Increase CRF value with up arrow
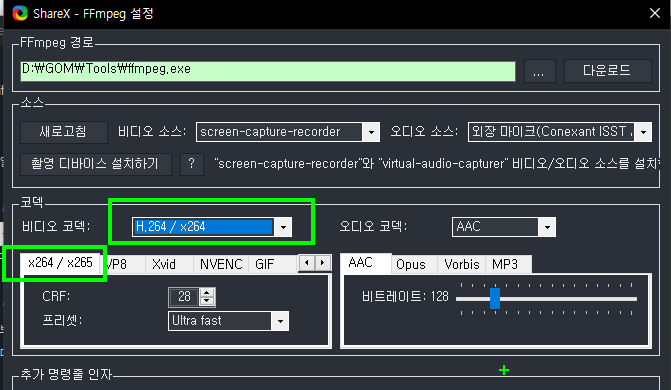Viewport: 671px width, 390px height. [207, 293]
